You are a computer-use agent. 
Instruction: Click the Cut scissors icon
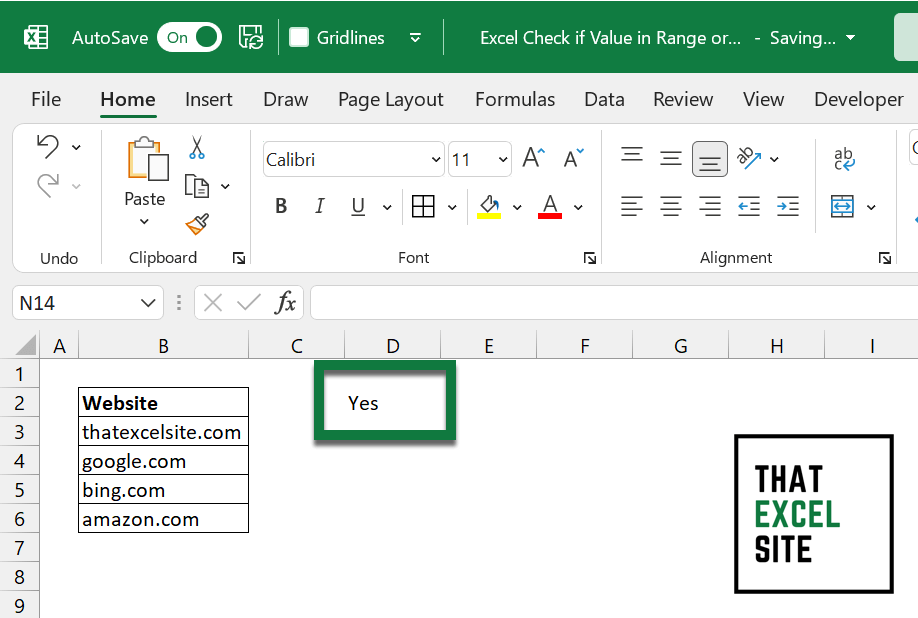click(x=197, y=146)
